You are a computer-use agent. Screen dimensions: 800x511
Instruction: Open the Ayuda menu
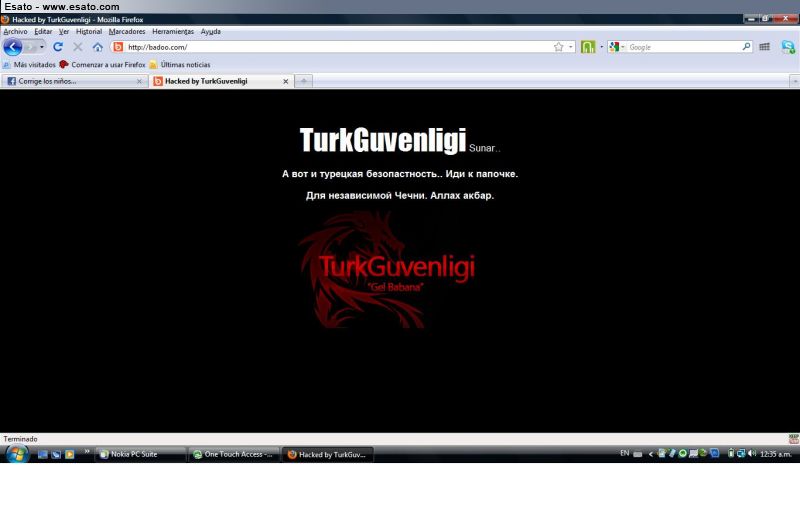point(211,32)
